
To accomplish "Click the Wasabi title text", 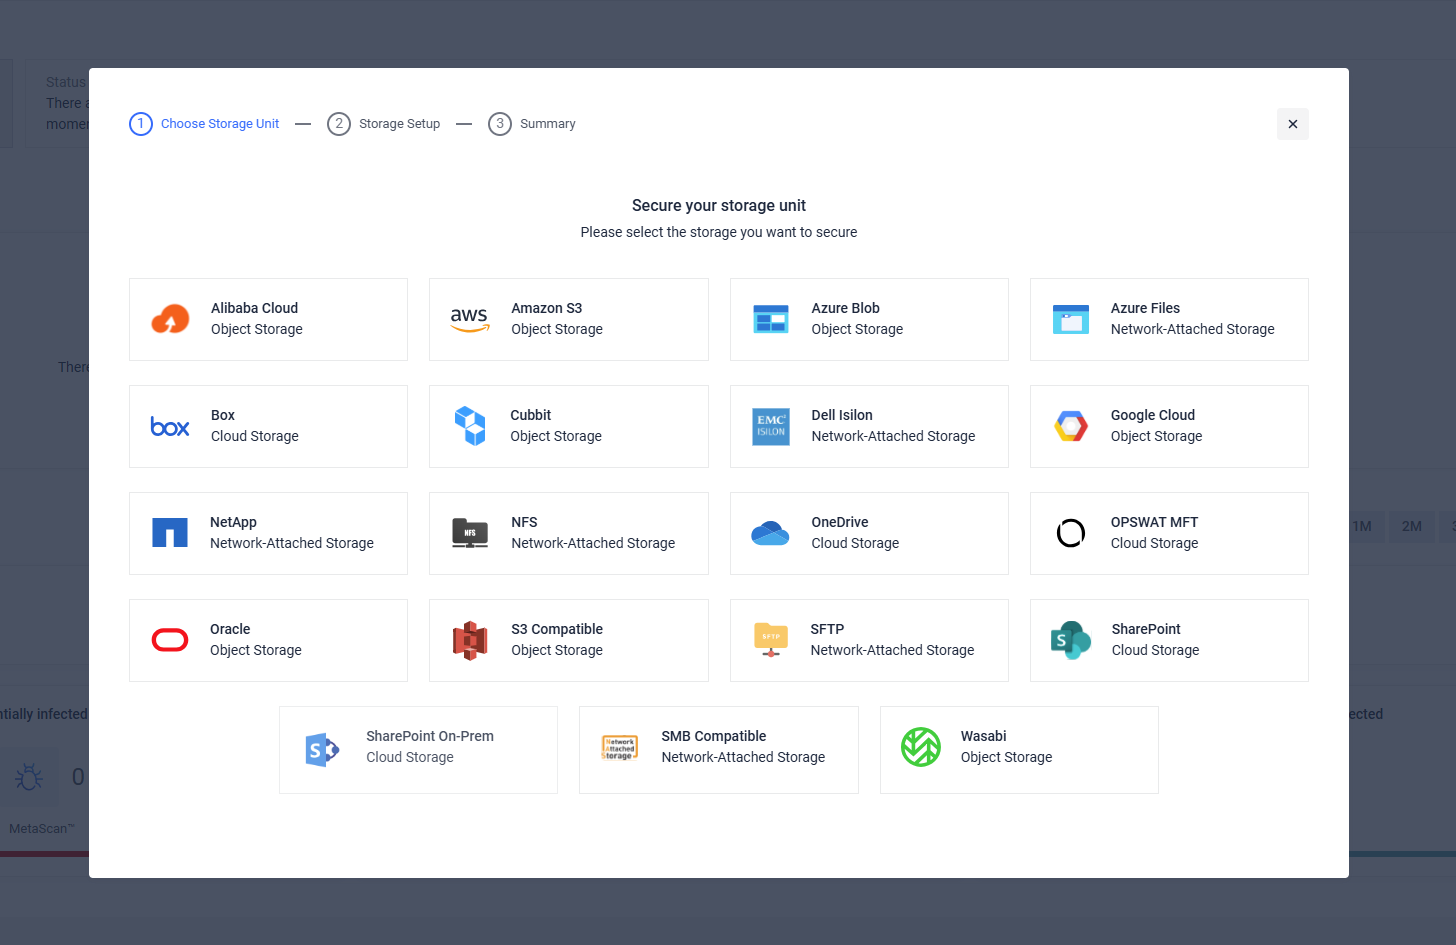I will click(983, 736).
